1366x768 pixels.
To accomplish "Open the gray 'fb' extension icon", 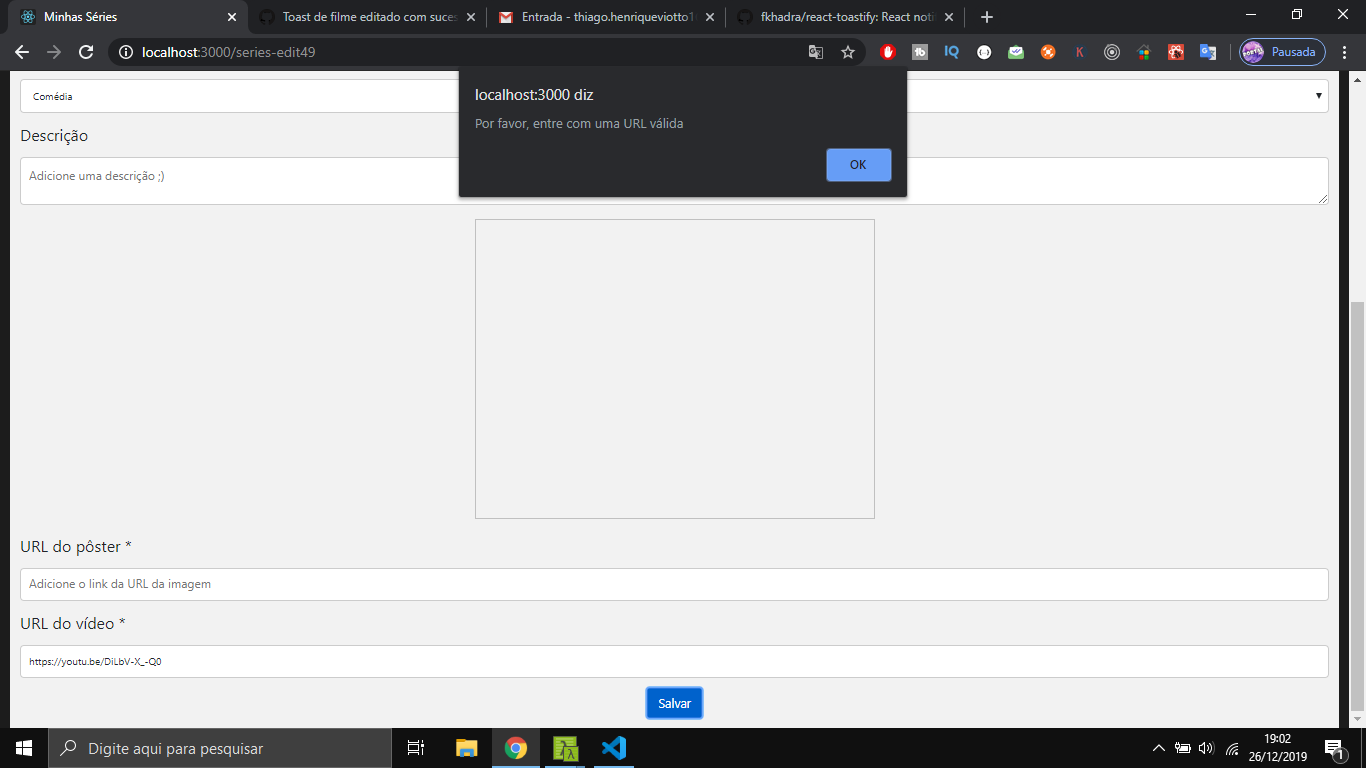I will point(920,52).
